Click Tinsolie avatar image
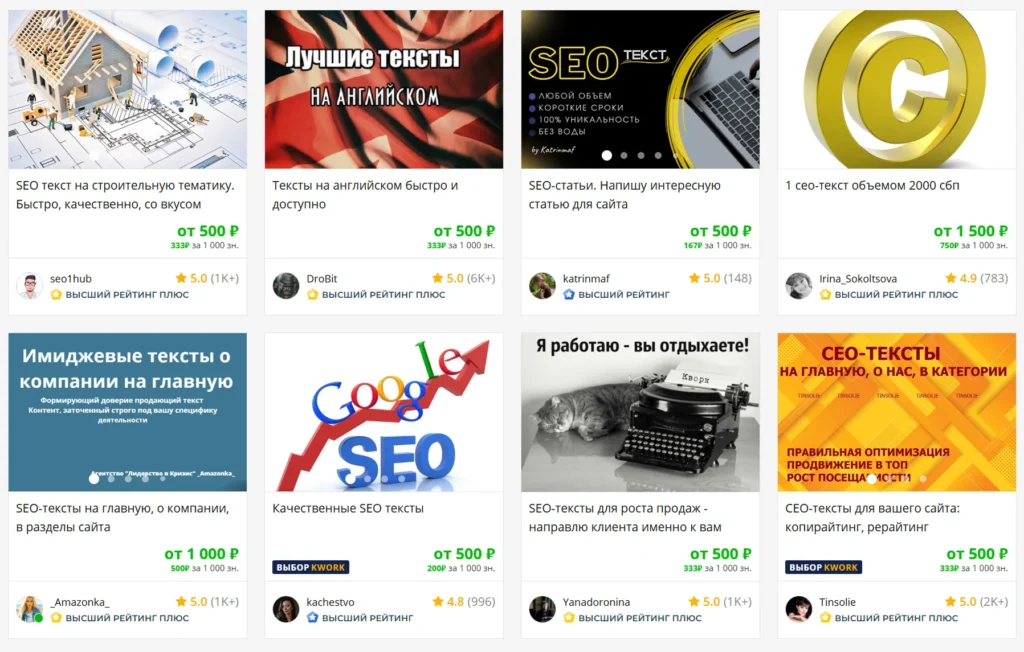This screenshot has width=1024, height=652. (x=798, y=609)
